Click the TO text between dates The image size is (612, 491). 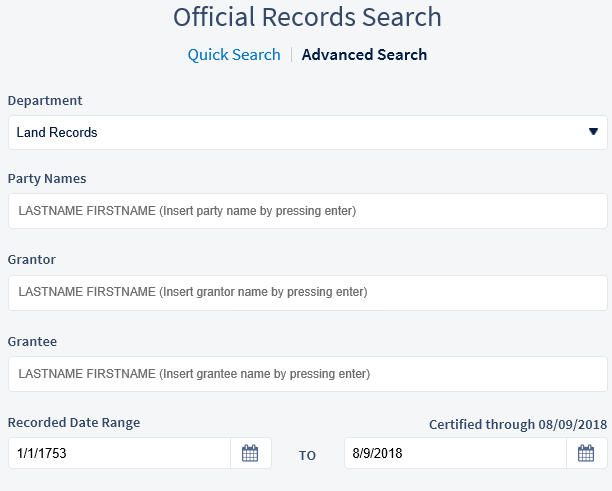pyautogui.click(x=307, y=456)
